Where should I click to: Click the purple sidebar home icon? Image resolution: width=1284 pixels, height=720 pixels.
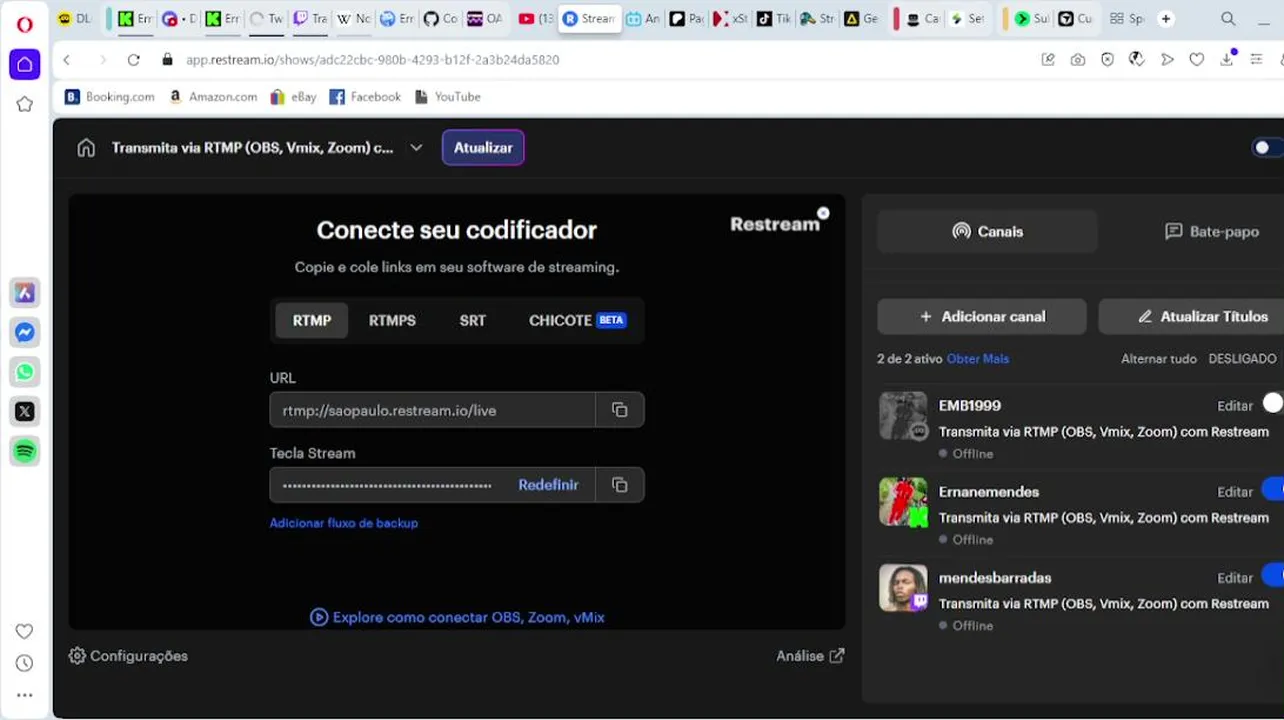click(25, 65)
